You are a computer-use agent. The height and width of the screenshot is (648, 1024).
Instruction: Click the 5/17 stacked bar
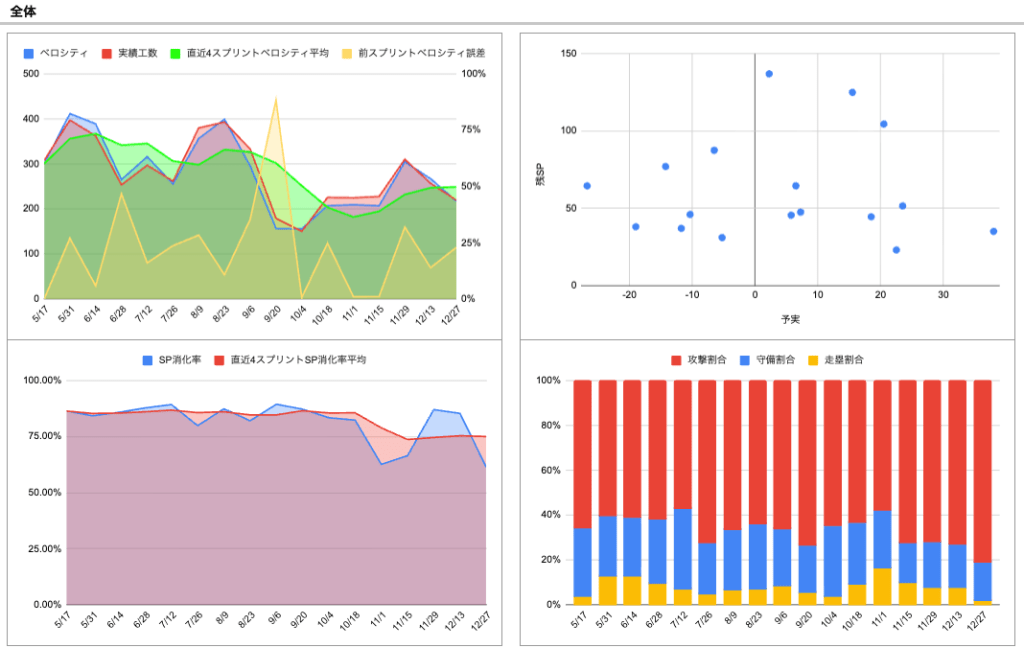(583, 493)
